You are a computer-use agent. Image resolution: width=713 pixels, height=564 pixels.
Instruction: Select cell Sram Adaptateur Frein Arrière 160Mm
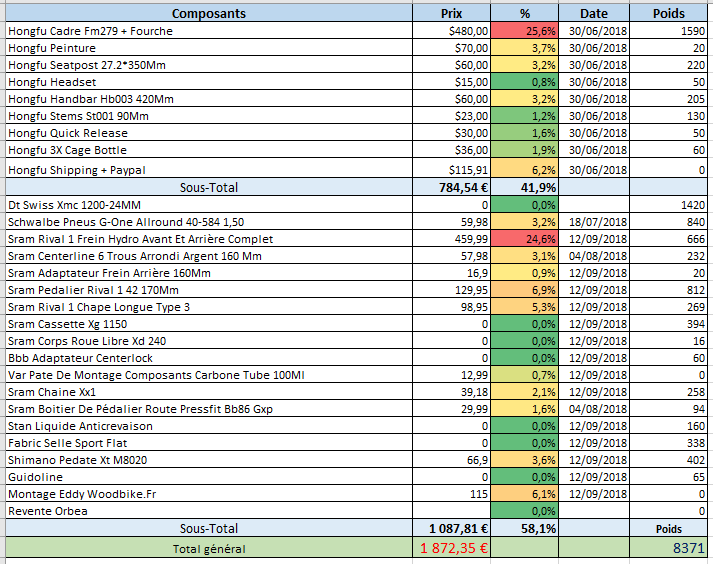pos(209,273)
